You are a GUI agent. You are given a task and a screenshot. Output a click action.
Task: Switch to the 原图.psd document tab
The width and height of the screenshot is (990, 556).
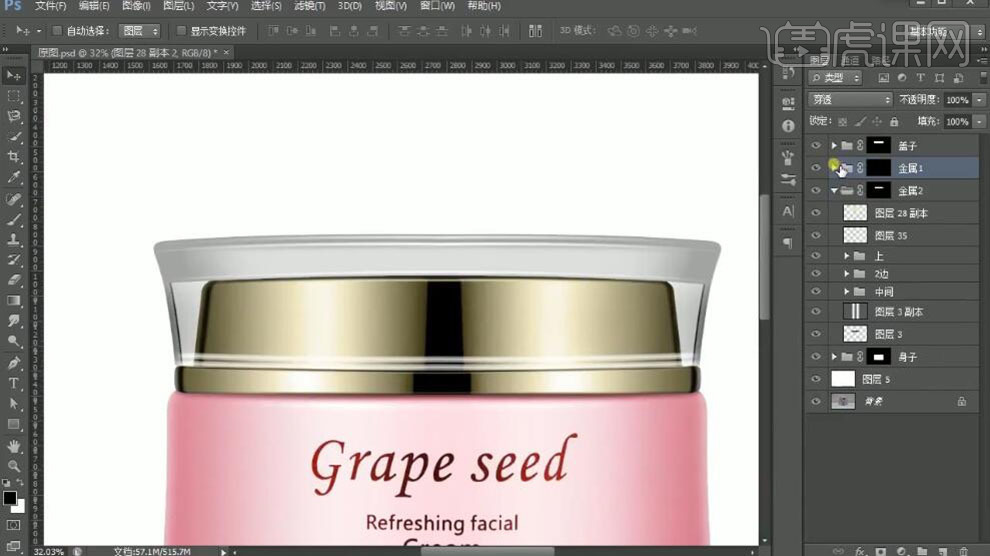point(127,52)
